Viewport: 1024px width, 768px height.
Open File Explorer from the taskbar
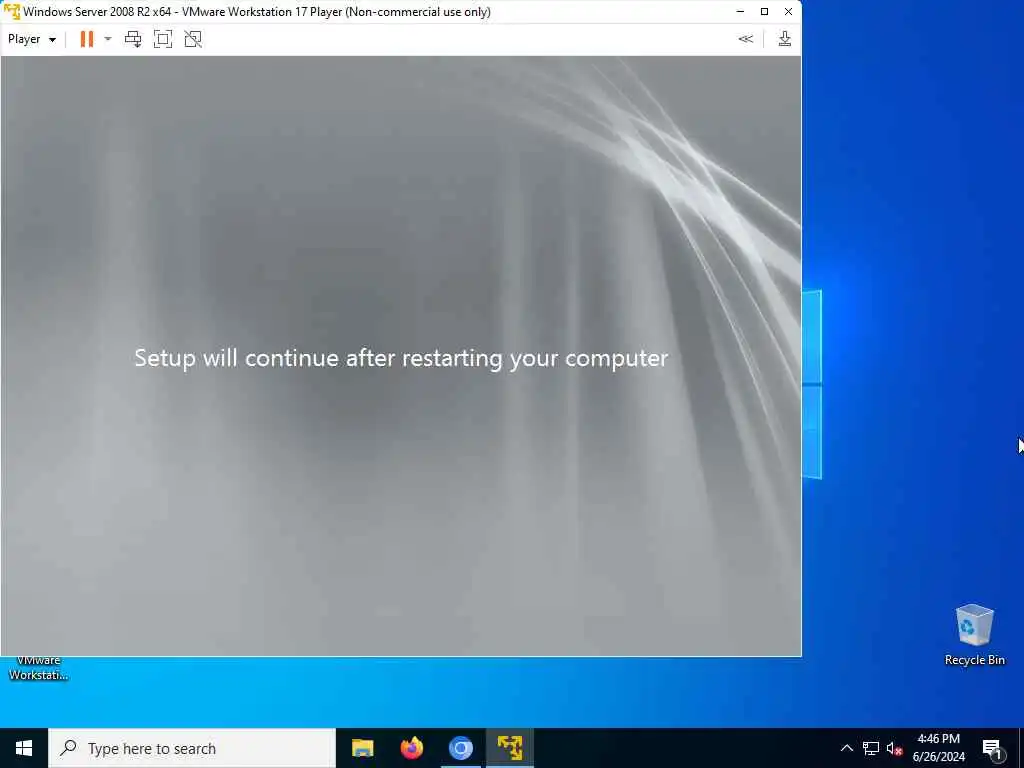pyautogui.click(x=362, y=748)
